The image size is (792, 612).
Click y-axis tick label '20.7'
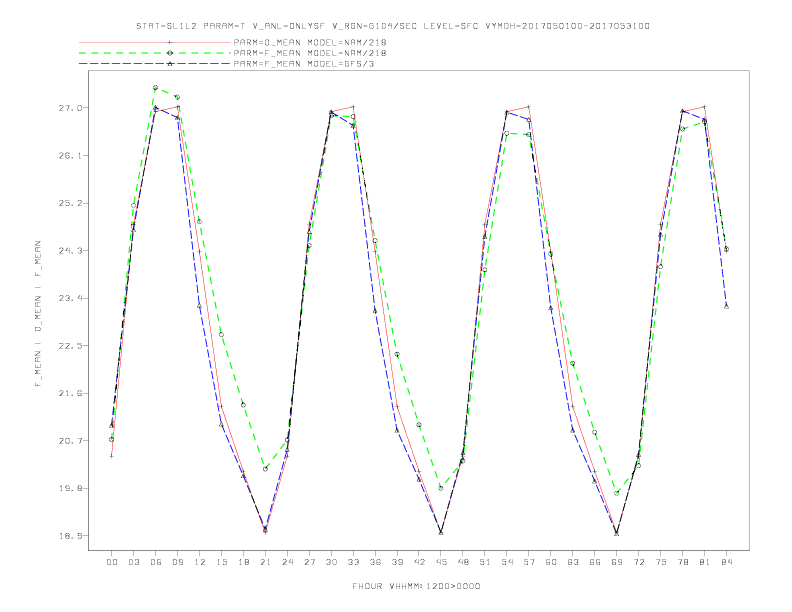[x=70, y=441]
